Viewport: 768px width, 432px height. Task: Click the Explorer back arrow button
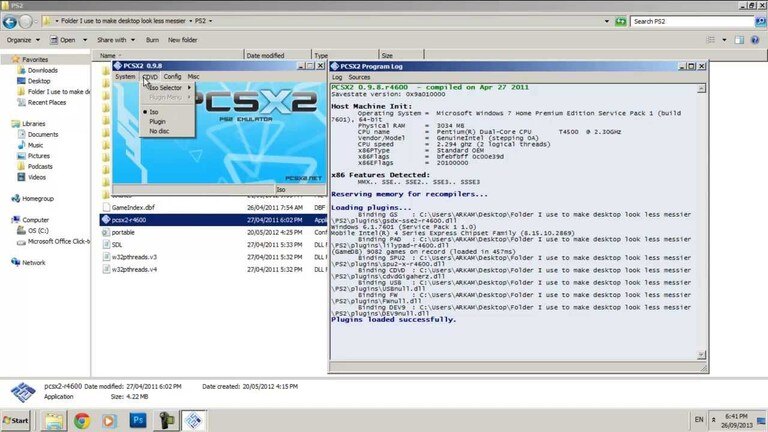click(x=11, y=20)
